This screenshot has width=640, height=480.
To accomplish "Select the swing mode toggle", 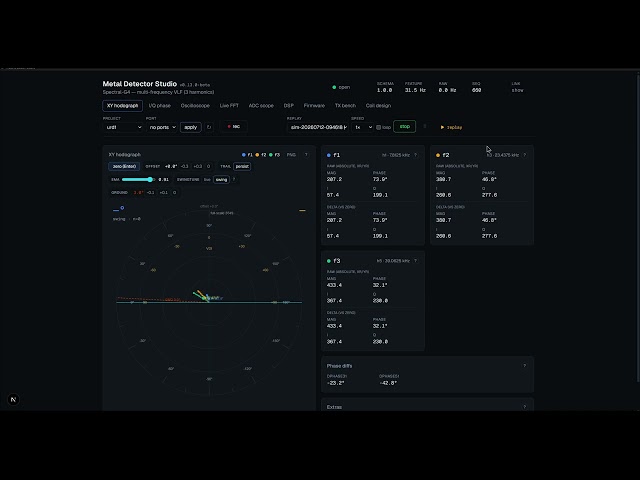I will click(221, 180).
